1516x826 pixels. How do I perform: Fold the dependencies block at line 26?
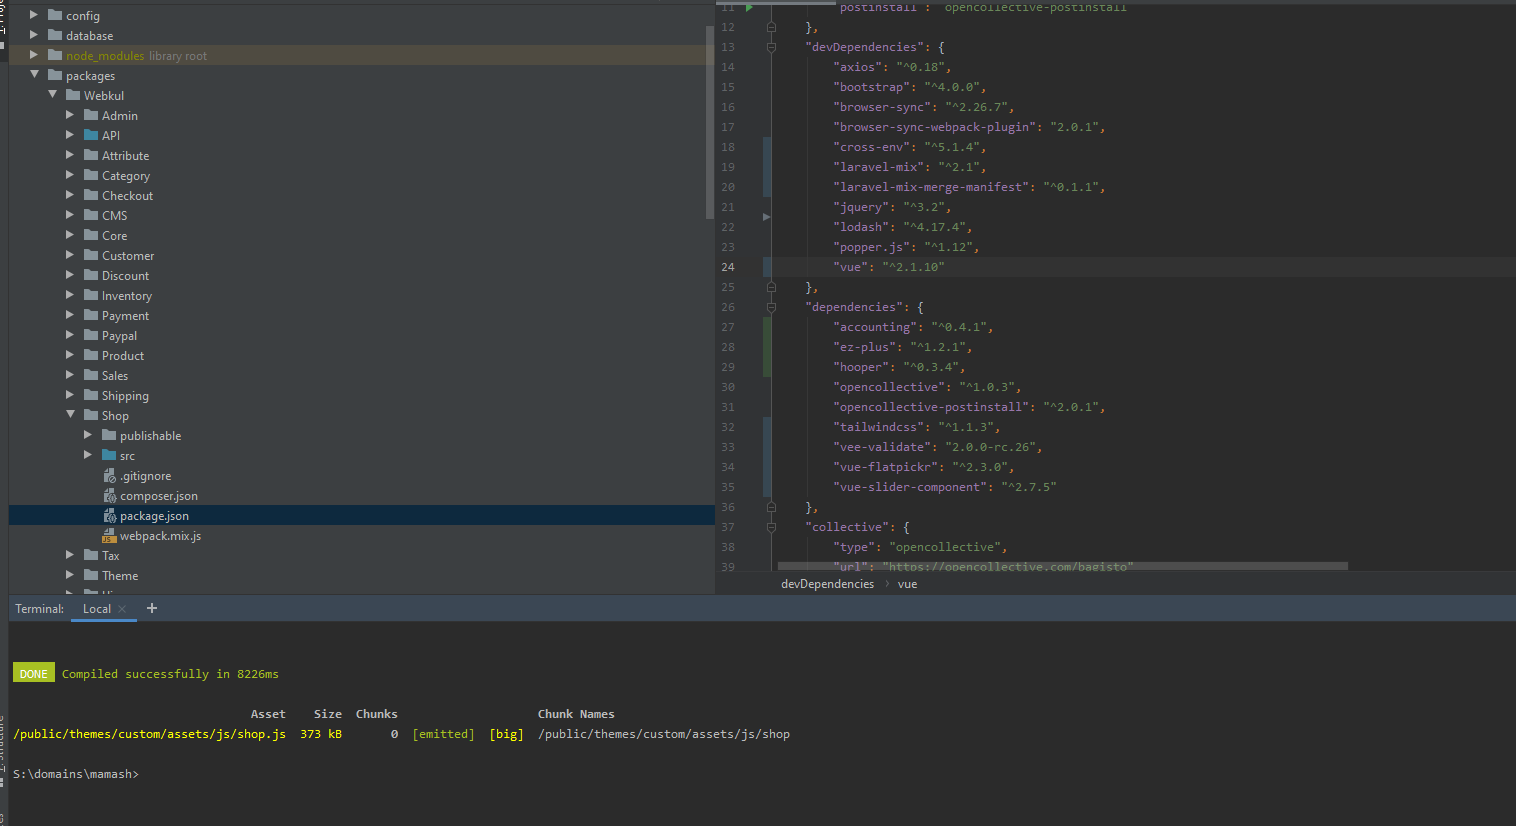pyautogui.click(x=771, y=307)
